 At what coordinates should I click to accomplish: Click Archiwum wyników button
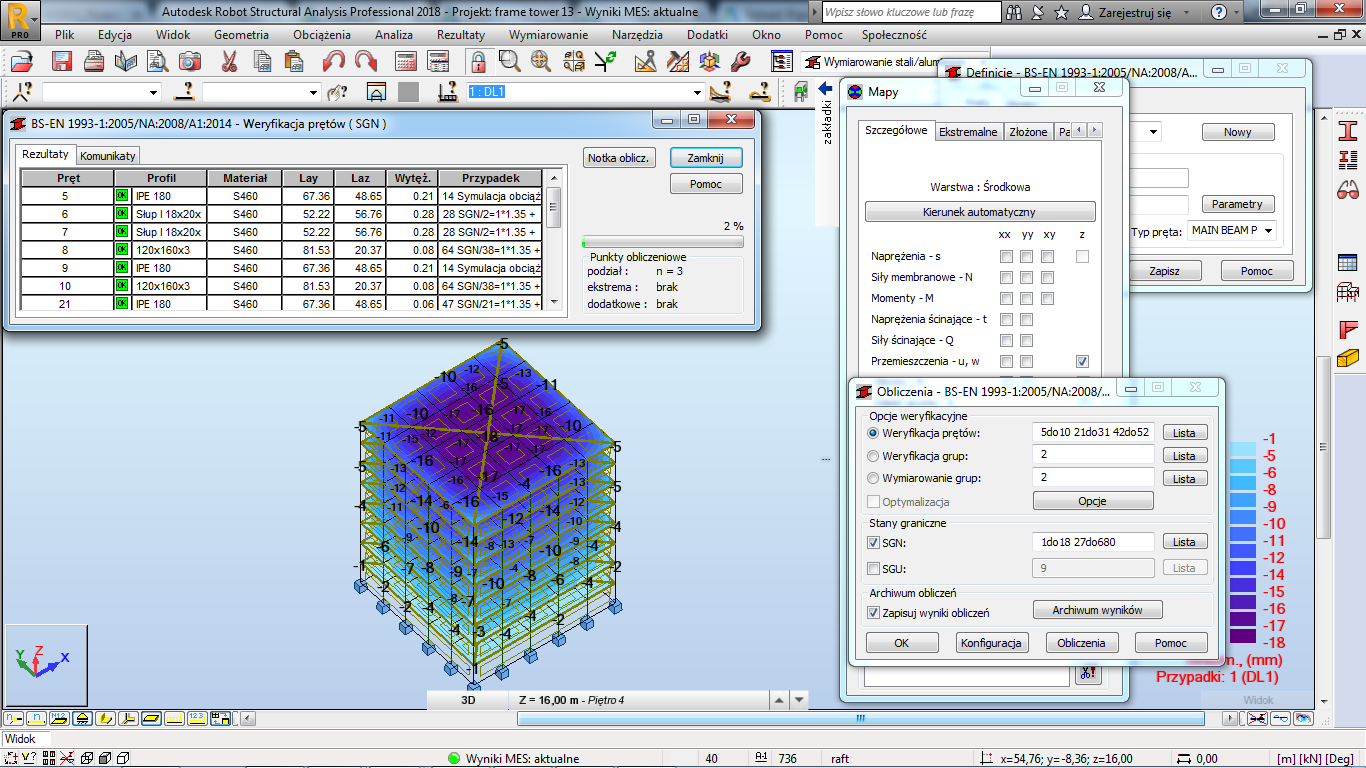(x=1097, y=610)
